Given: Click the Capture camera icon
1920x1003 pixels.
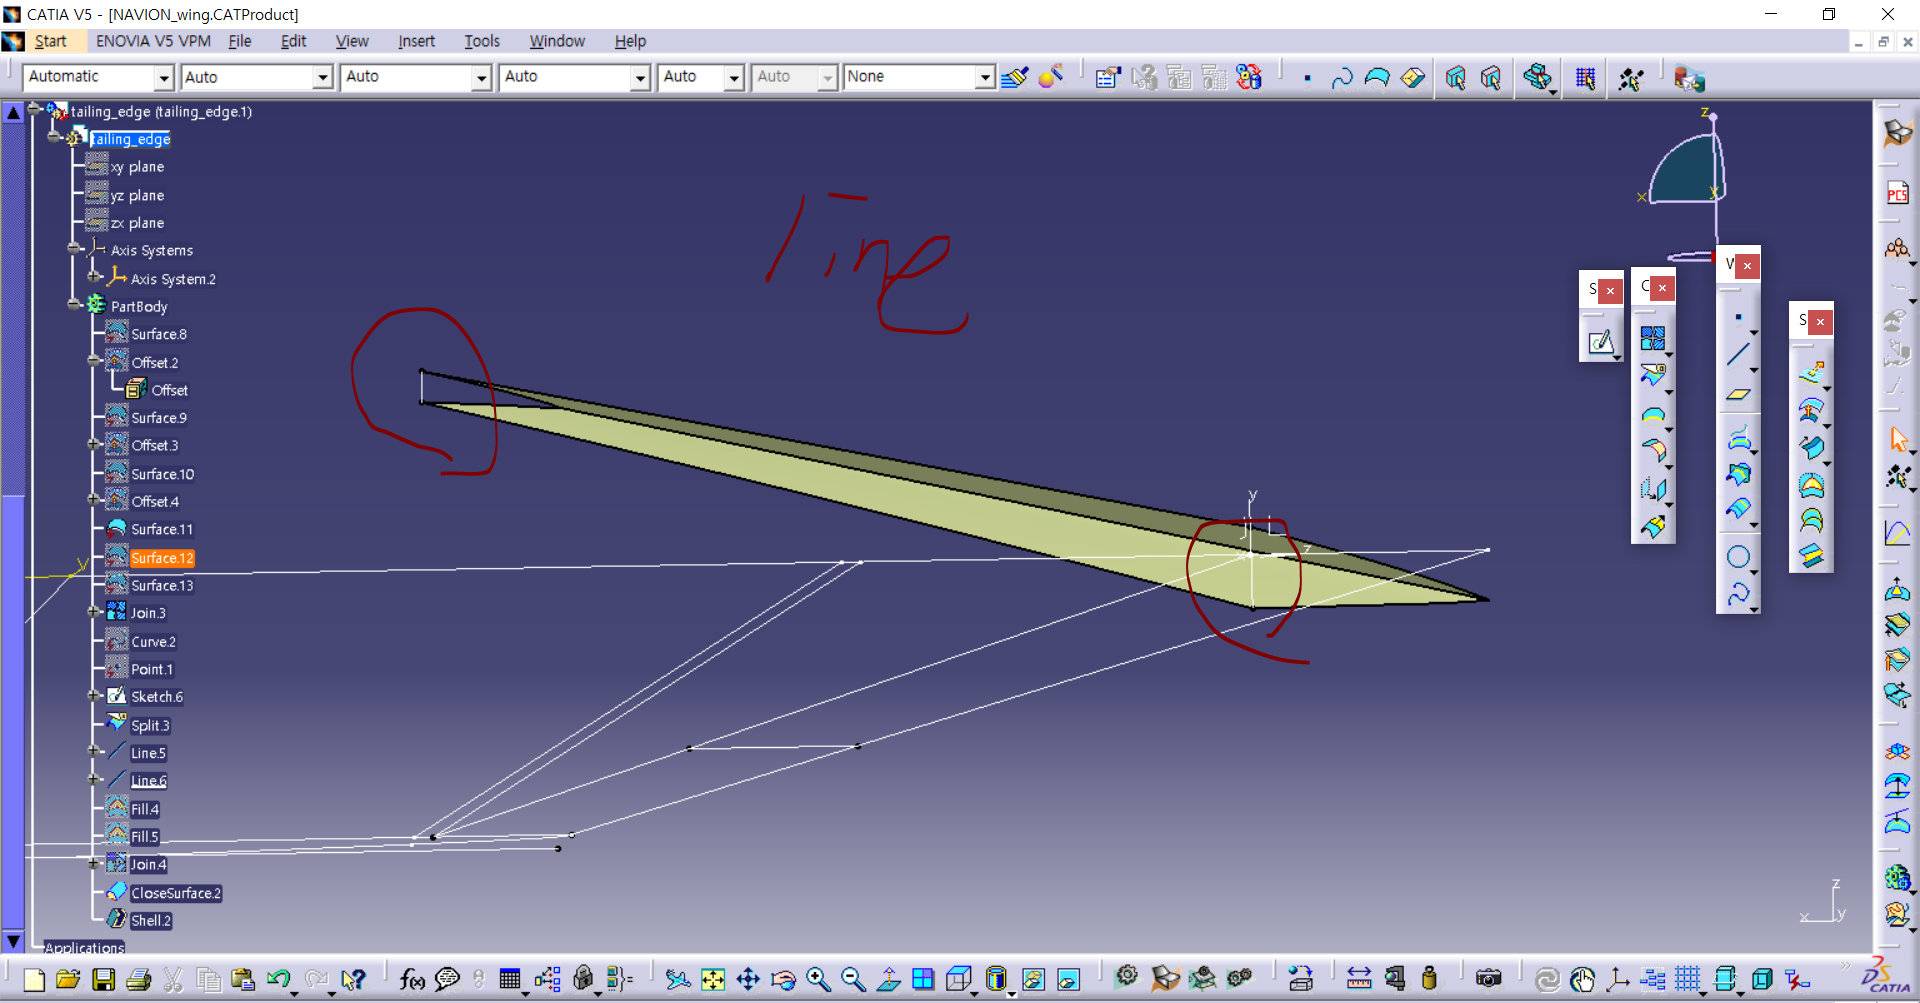Looking at the screenshot, I should point(1489,978).
